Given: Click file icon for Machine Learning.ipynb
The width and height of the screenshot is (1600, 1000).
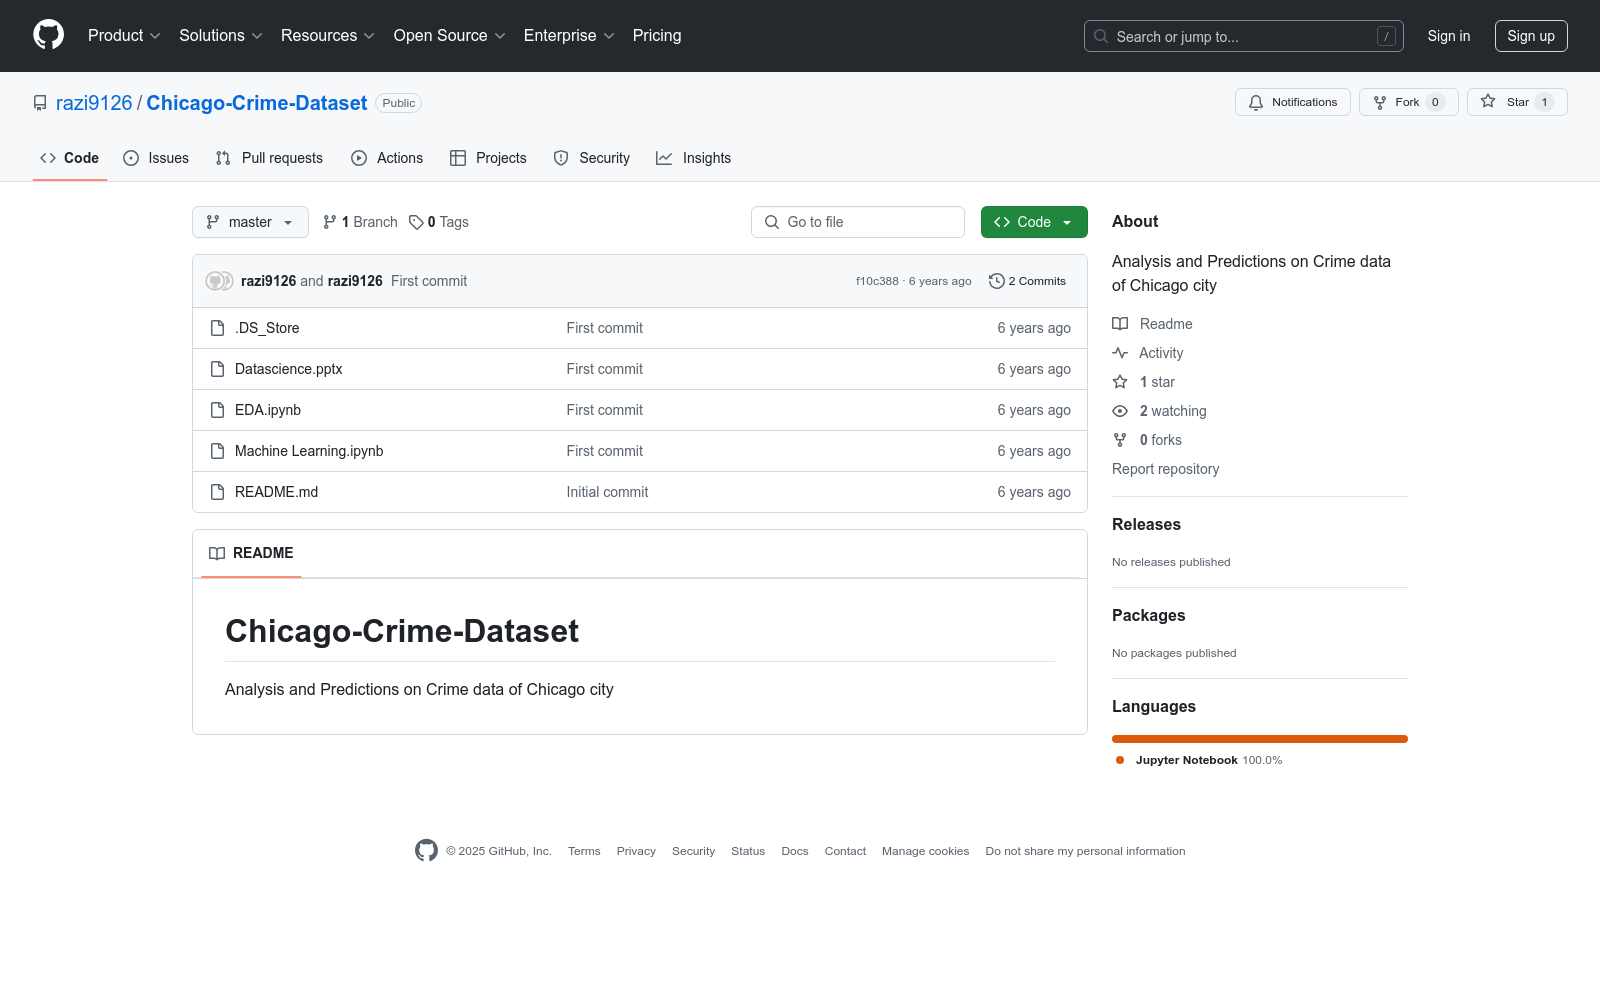Looking at the screenshot, I should tap(217, 451).
